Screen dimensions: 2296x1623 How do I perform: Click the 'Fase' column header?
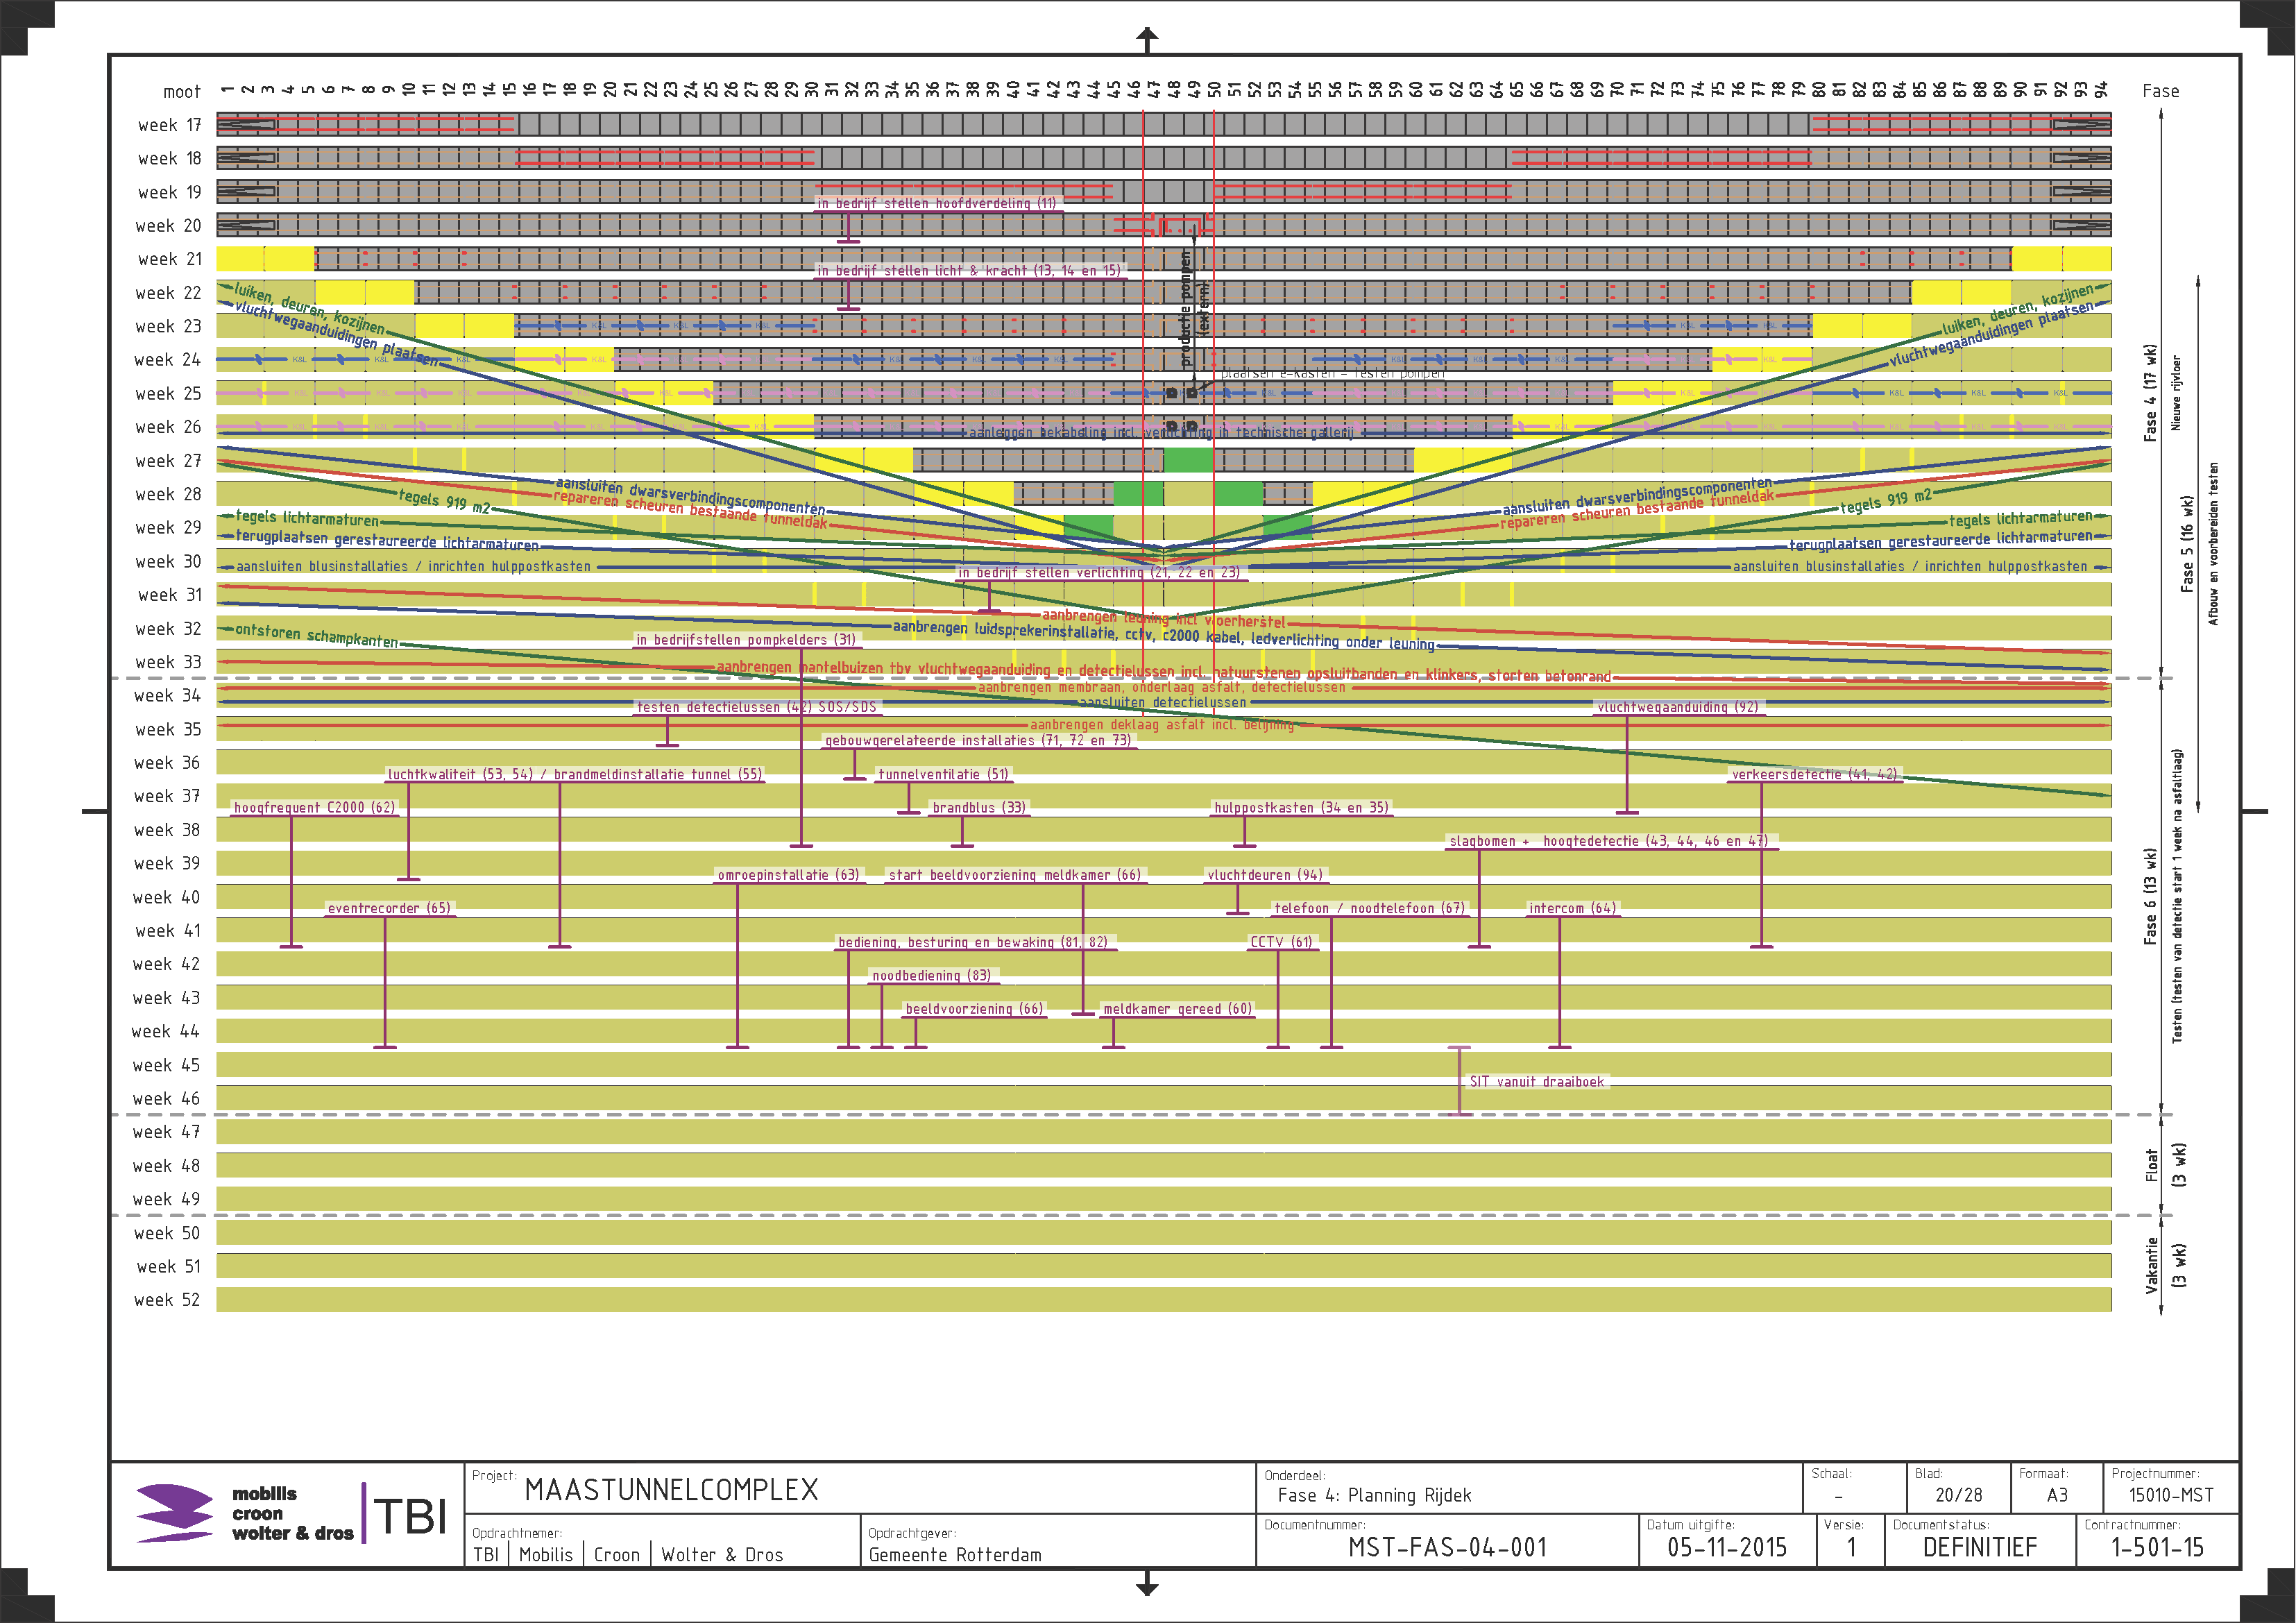[x=2160, y=91]
